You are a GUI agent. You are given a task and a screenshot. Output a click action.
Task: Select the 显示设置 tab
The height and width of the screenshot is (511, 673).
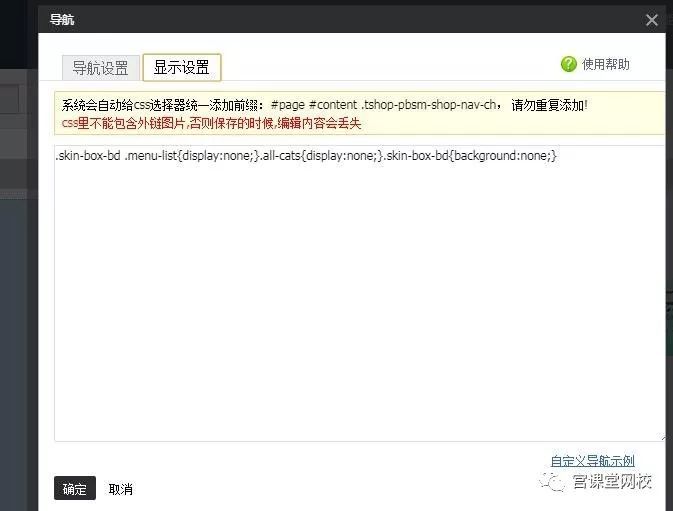182,67
